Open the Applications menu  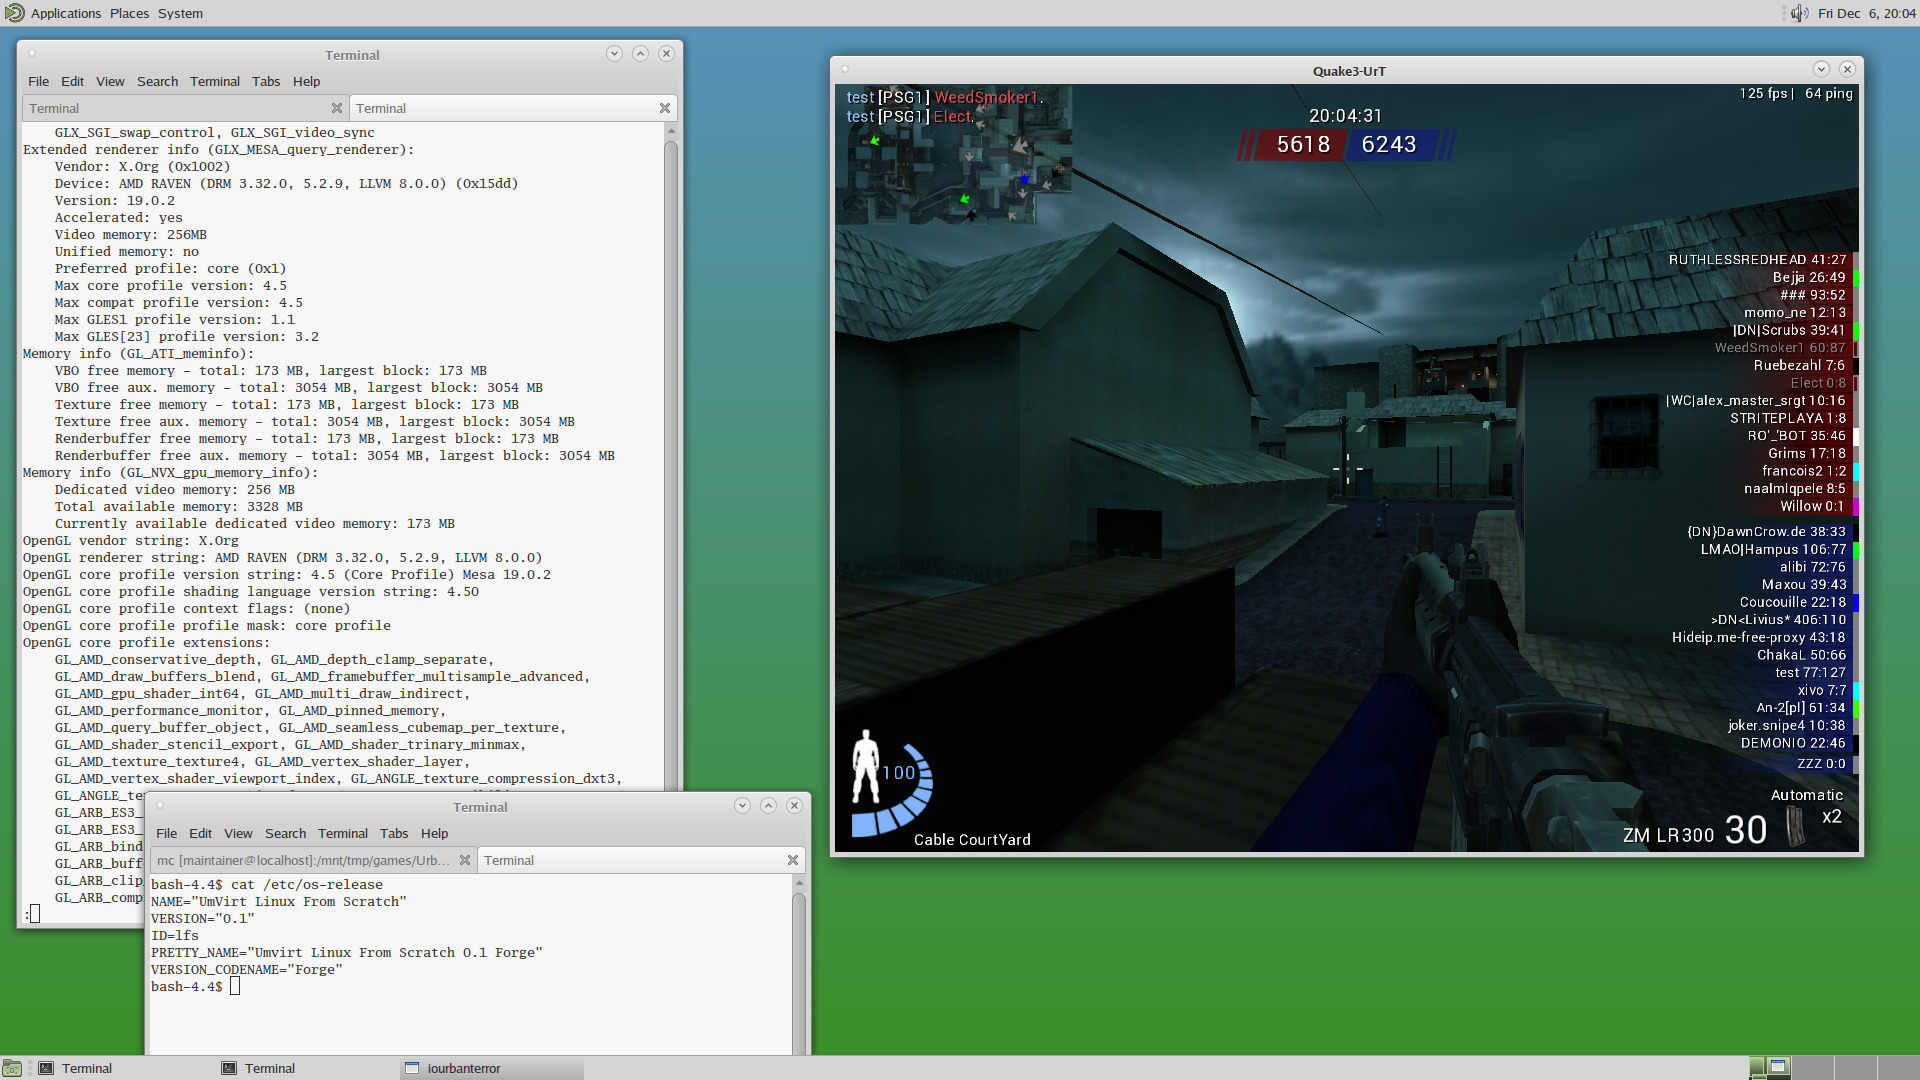pyautogui.click(x=65, y=13)
